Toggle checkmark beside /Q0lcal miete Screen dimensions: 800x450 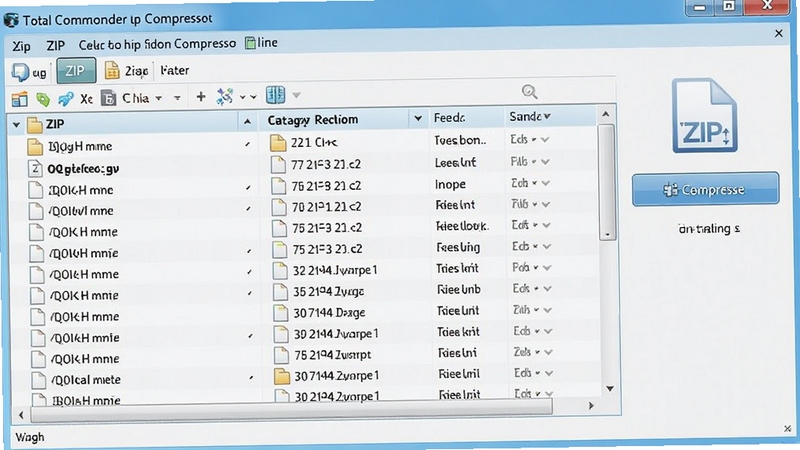click(252, 378)
